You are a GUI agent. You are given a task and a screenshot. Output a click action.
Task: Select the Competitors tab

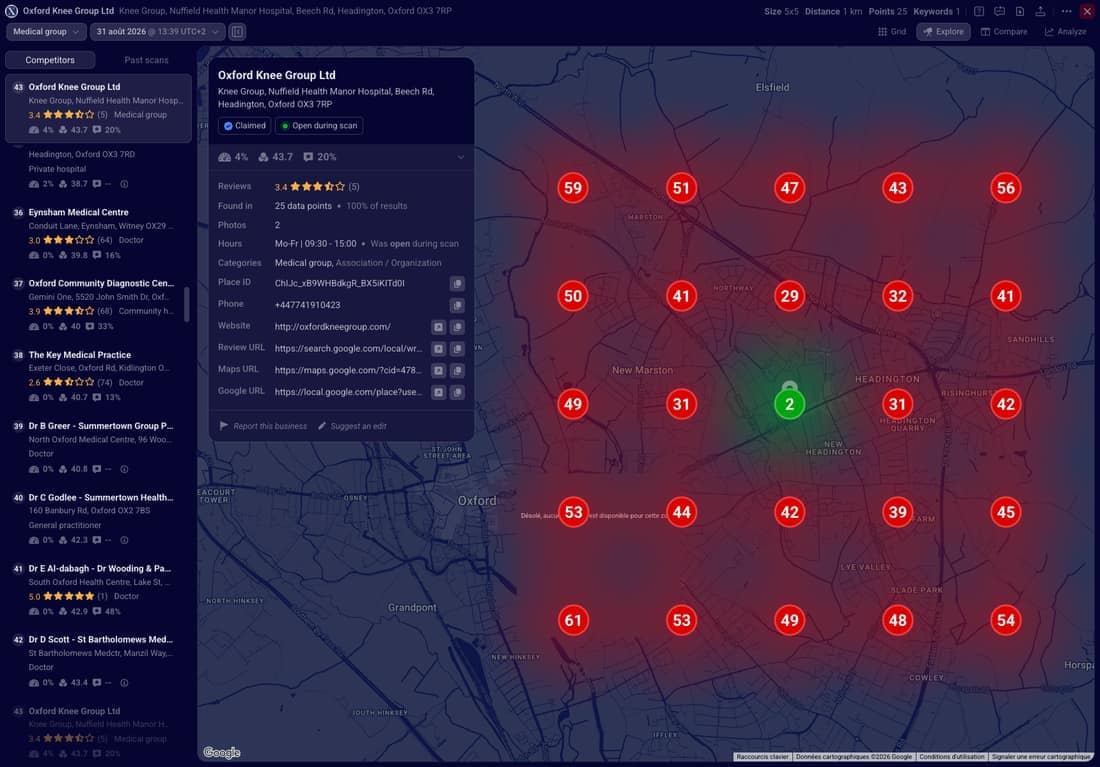point(50,60)
